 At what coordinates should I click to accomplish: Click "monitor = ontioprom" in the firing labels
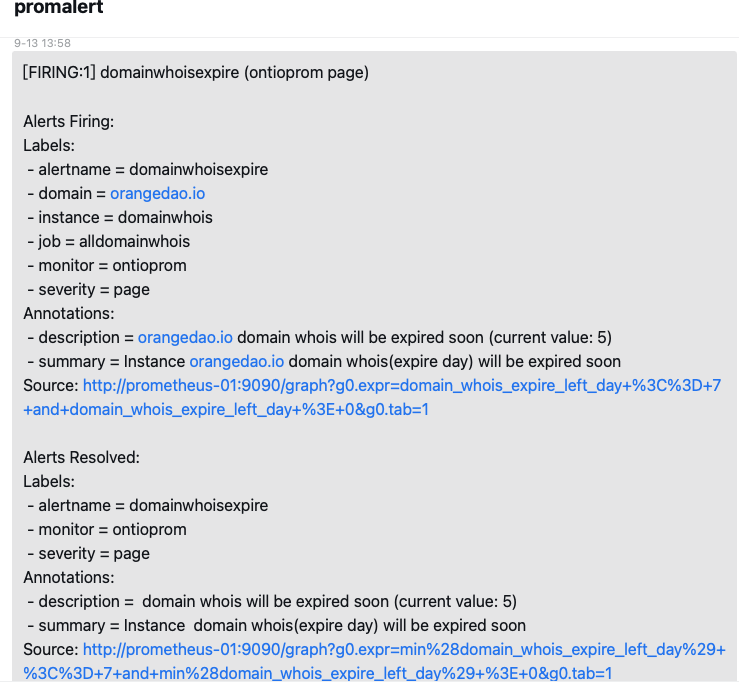[x=112, y=265]
